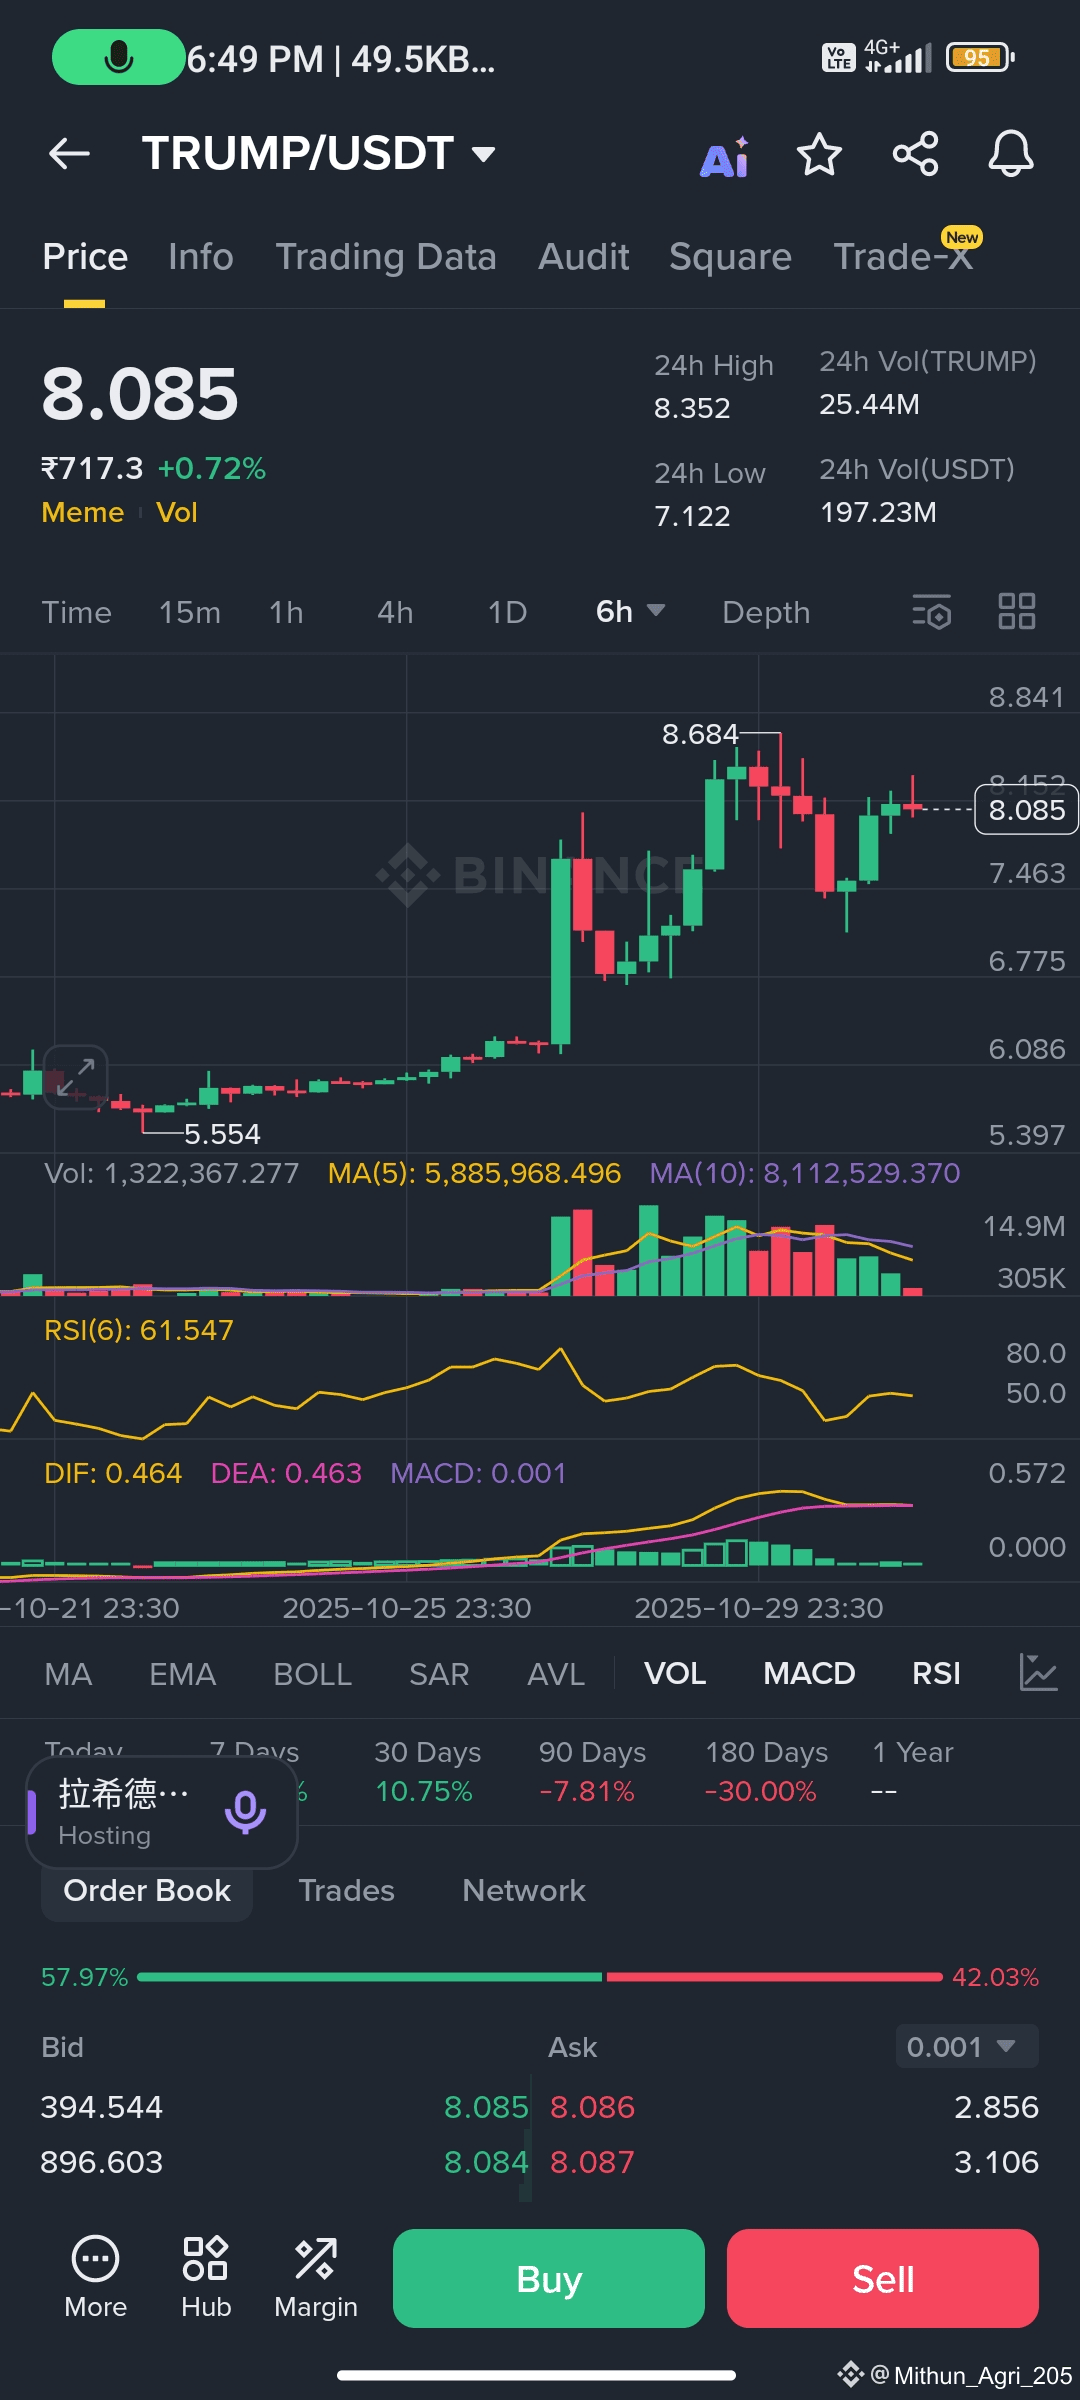This screenshot has height=2400, width=1080.
Task: Open More options icon
Action: point(96,2278)
